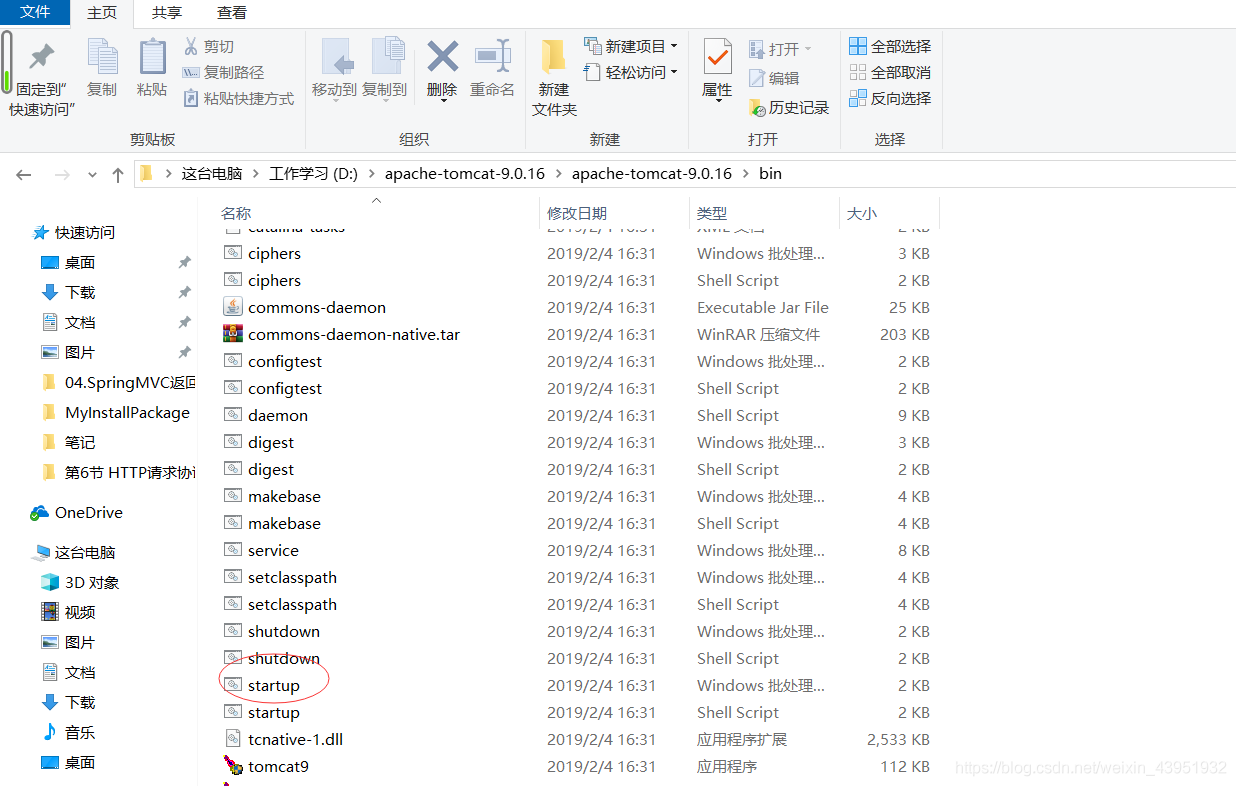Open the New item (新建项目) dropdown
1236x786 pixels.
[631, 46]
